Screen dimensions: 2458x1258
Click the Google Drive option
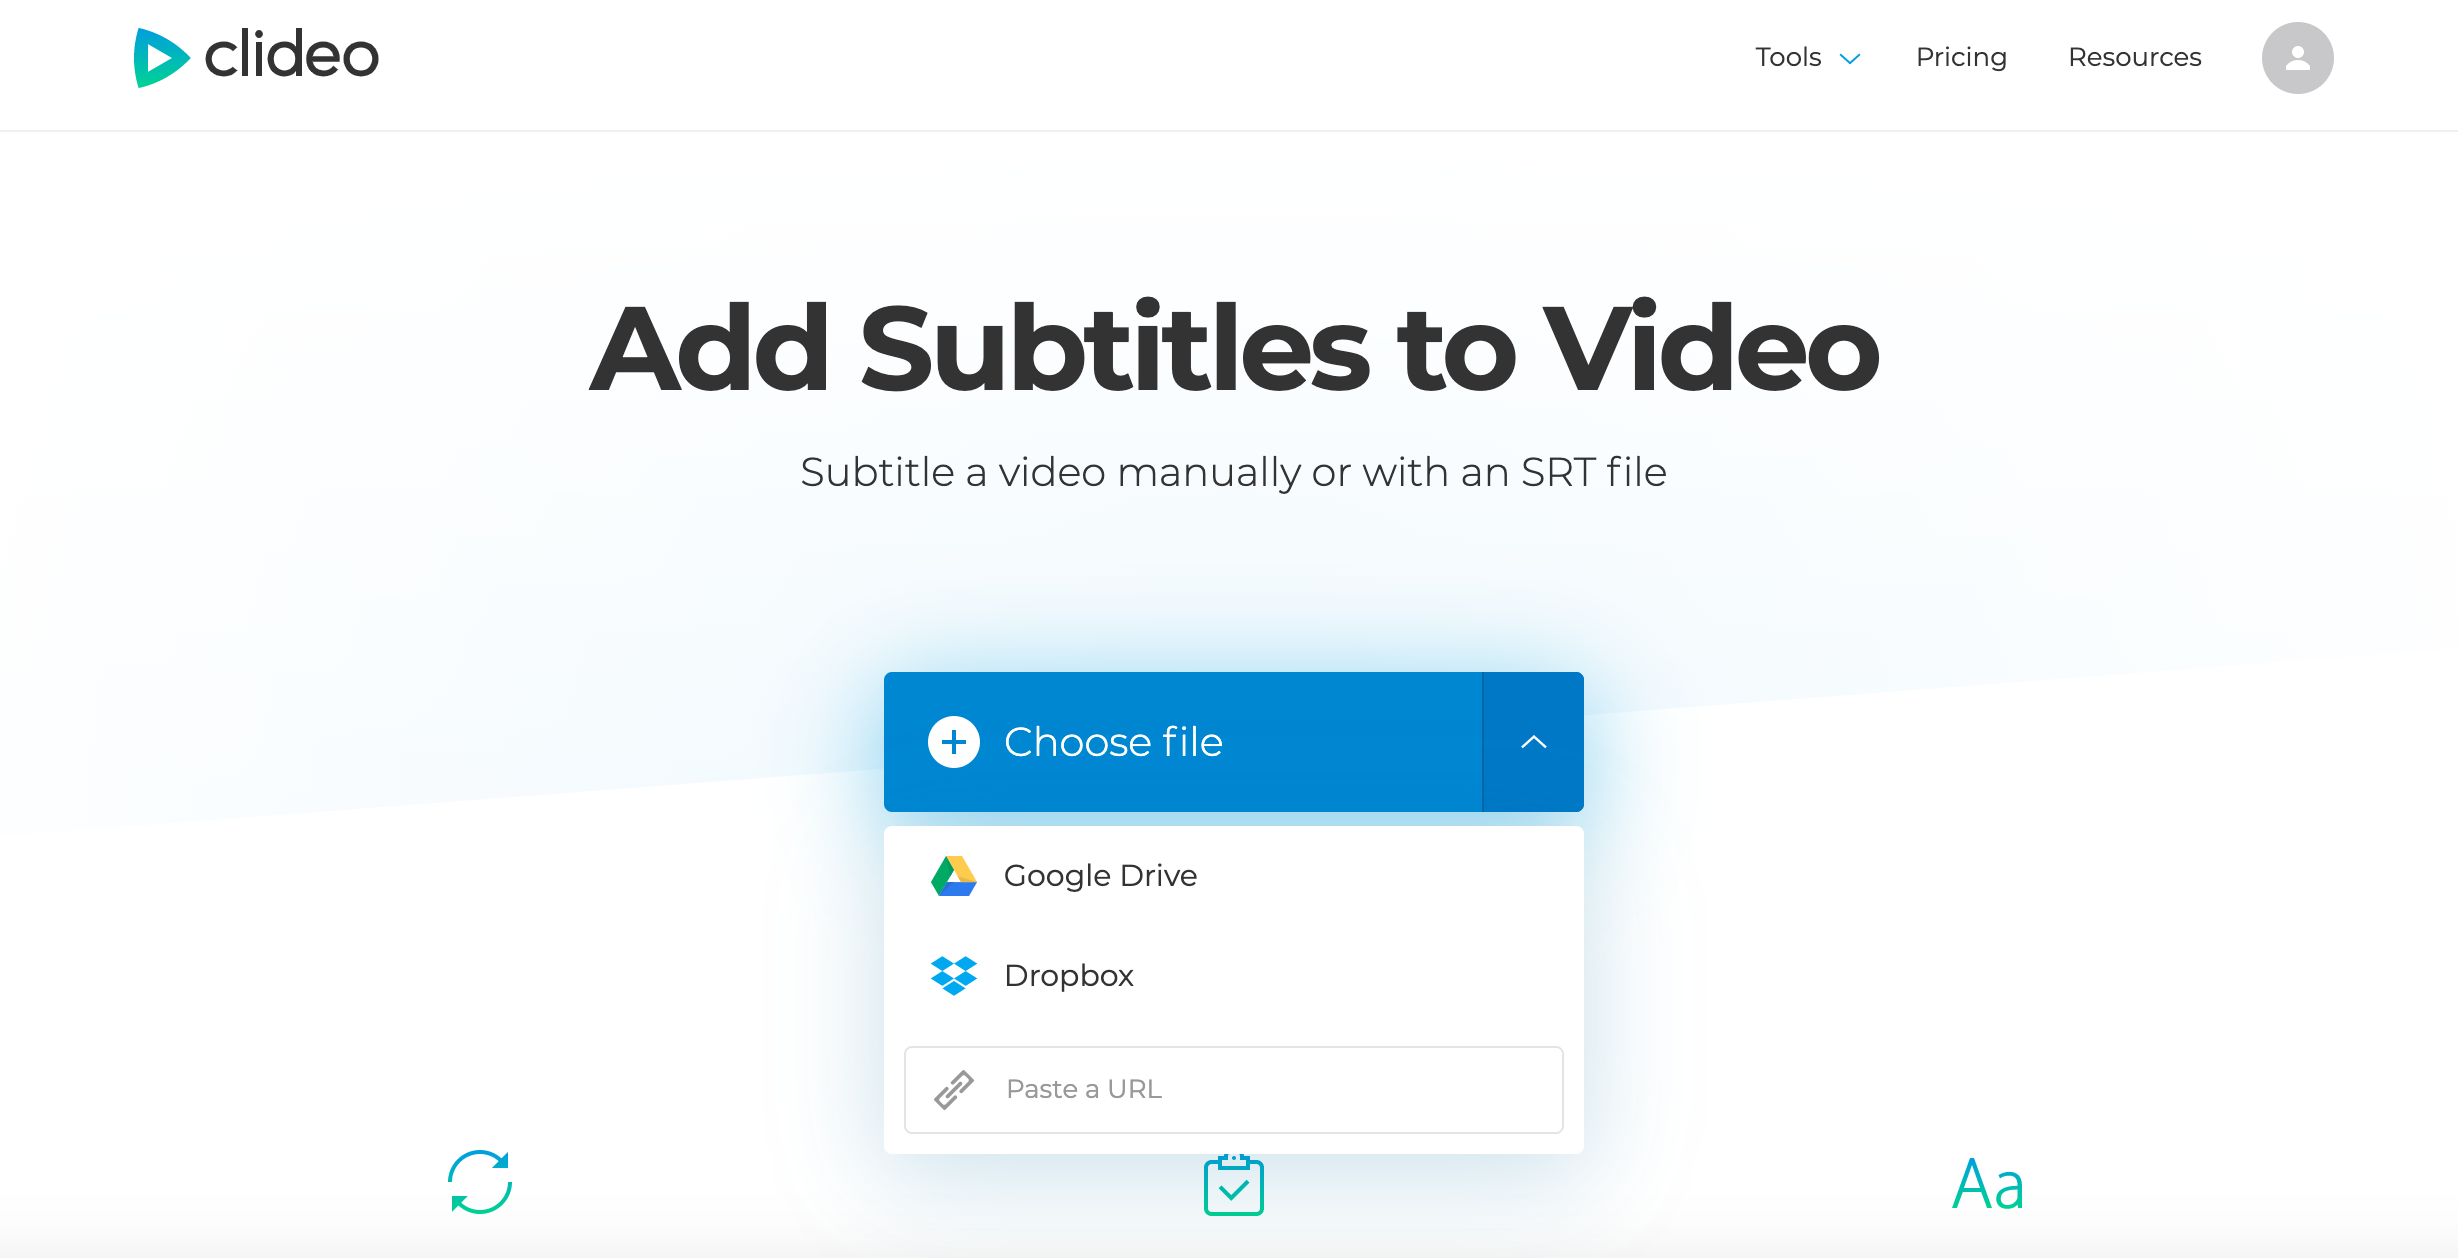(1234, 876)
